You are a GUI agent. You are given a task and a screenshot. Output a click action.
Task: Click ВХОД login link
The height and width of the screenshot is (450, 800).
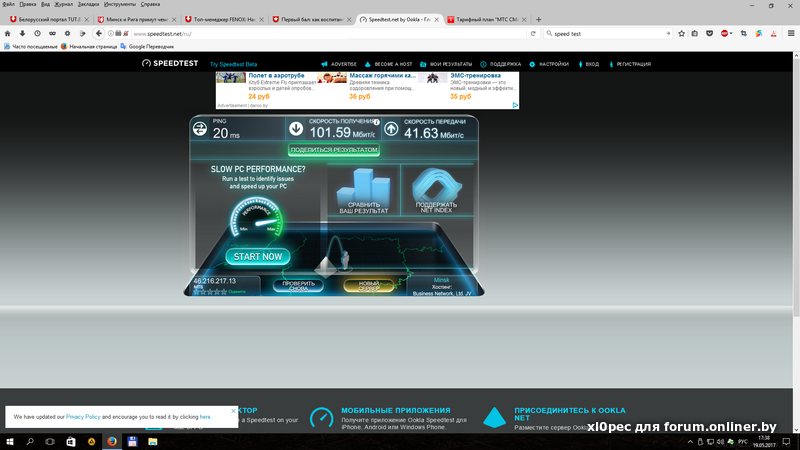coord(588,64)
